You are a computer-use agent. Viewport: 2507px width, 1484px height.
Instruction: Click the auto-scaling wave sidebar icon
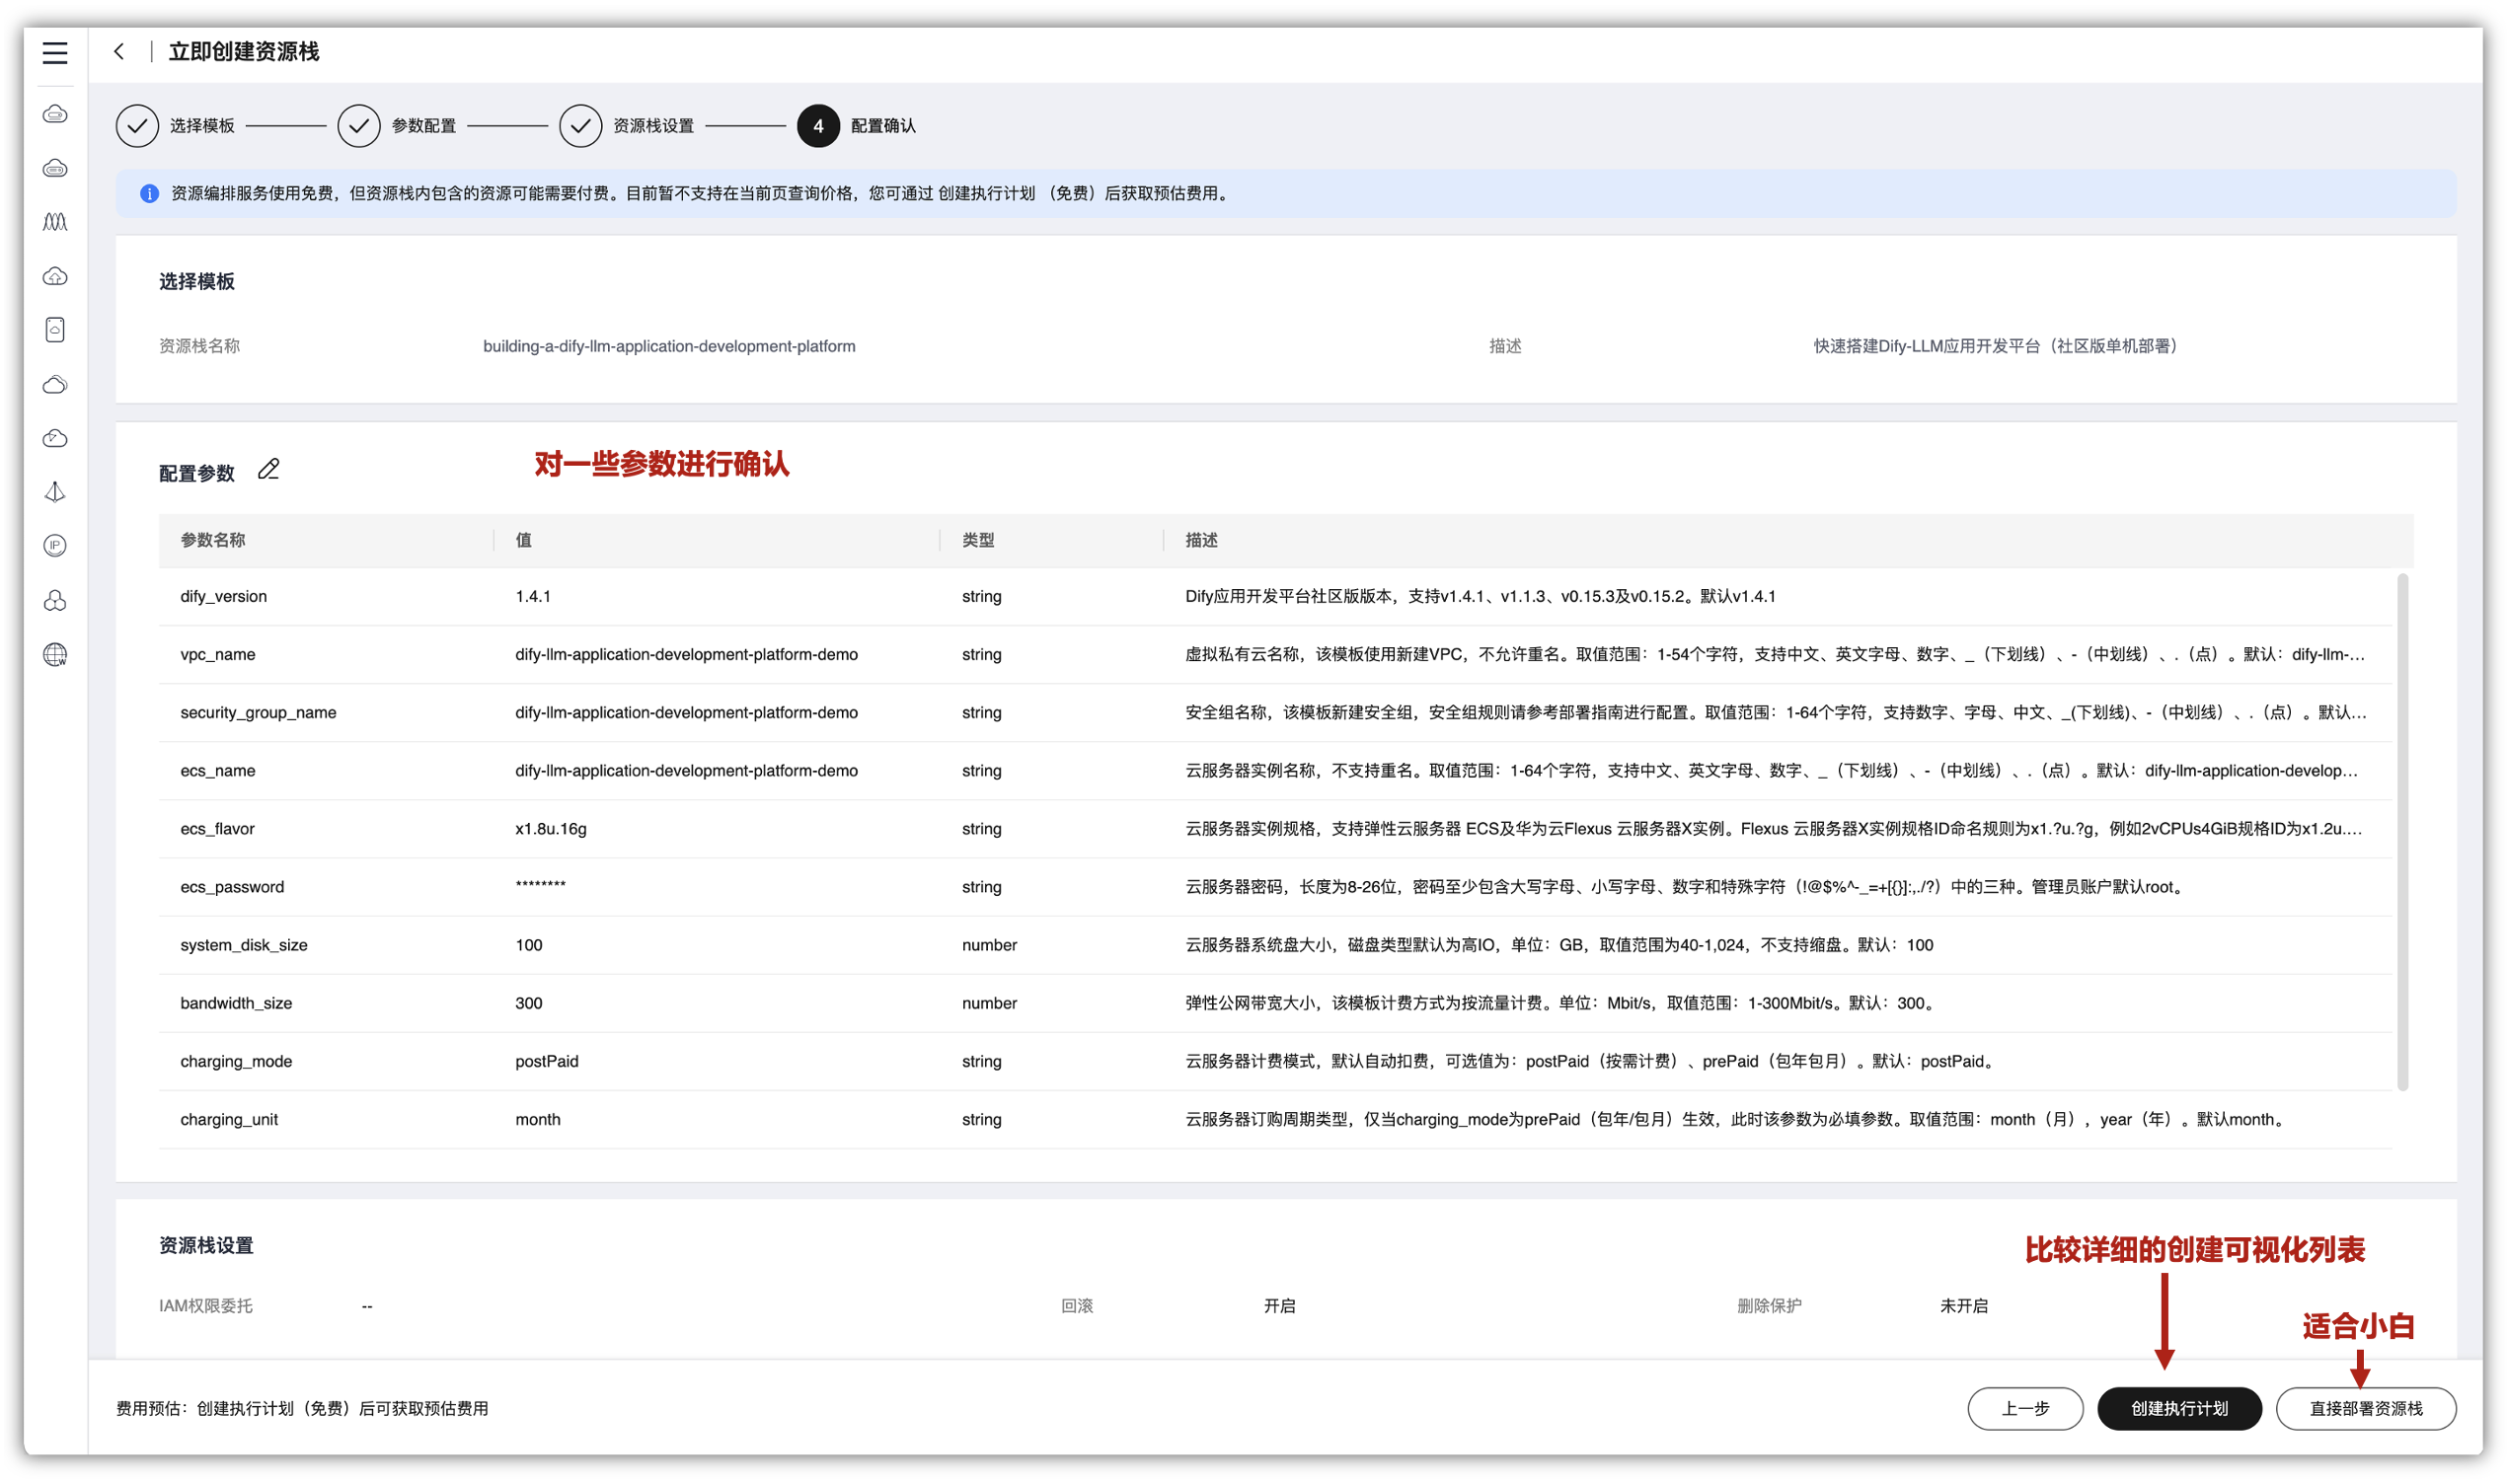point(55,222)
